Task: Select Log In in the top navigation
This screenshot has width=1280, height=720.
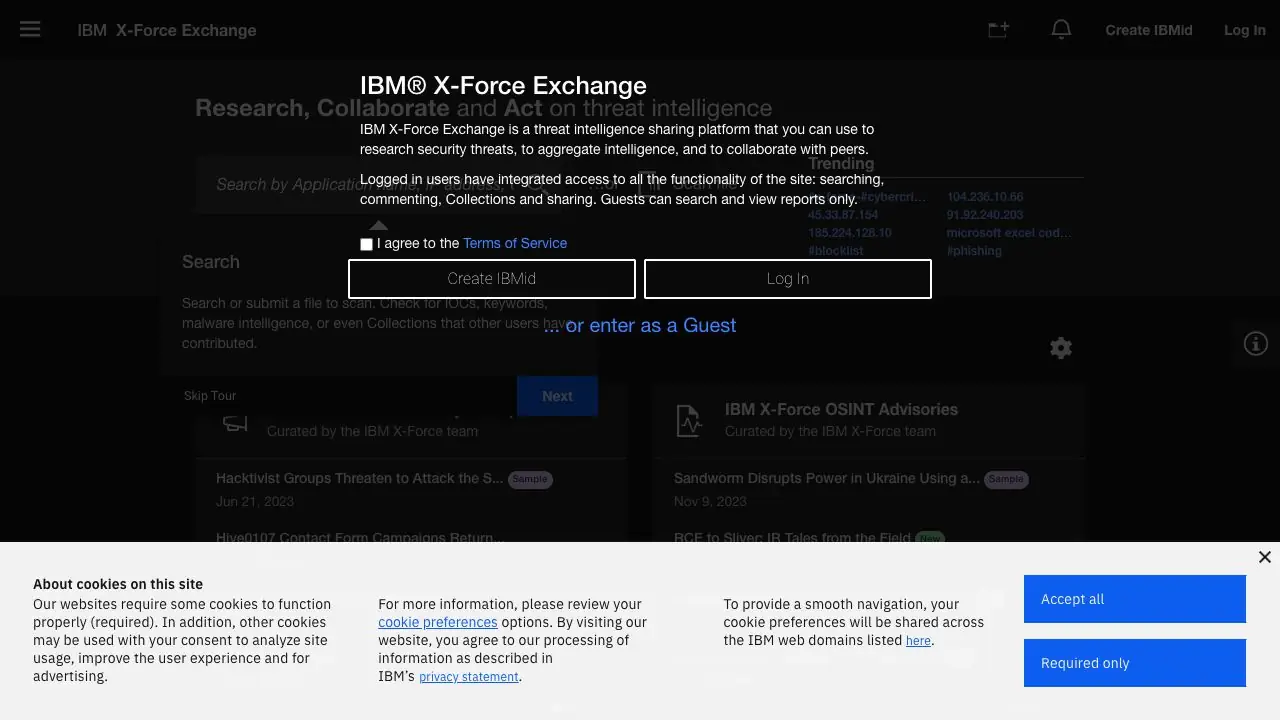Action: click(1244, 29)
